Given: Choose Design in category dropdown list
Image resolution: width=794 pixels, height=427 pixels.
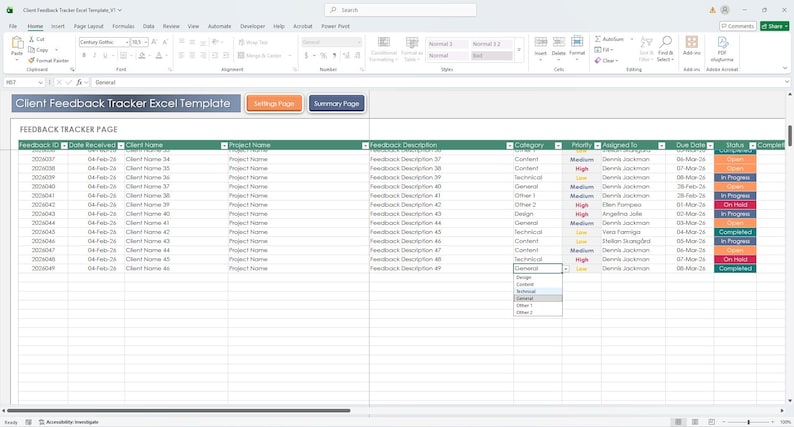Looking at the screenshot, I should point(538,277).
